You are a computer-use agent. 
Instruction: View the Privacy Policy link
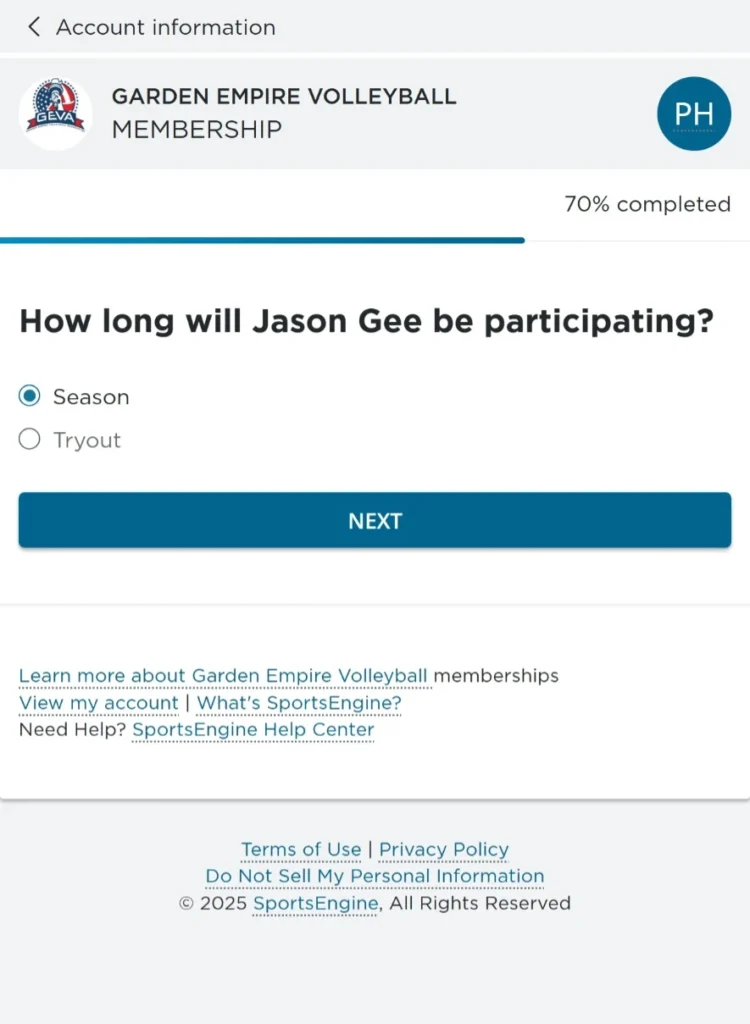pyautogui.click(x=444, y=850)
